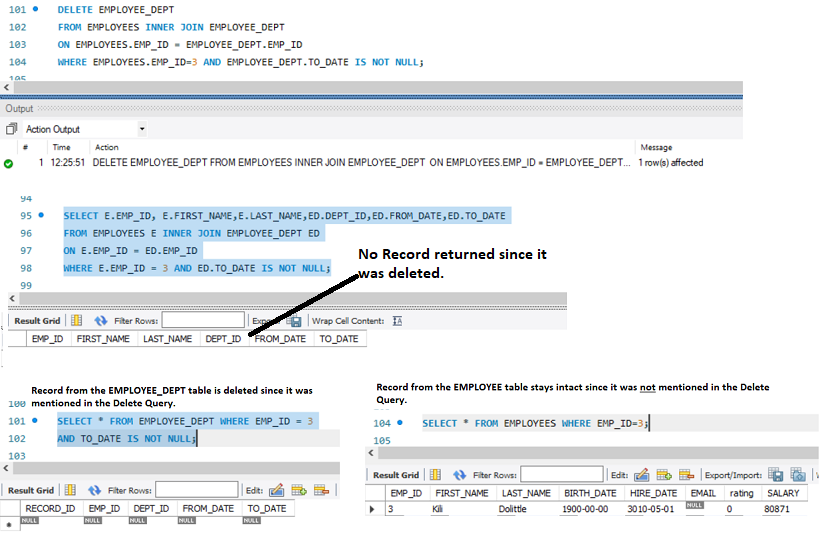Click the cell 3010-05-01
820x540 pixels.
click(651, 509)
